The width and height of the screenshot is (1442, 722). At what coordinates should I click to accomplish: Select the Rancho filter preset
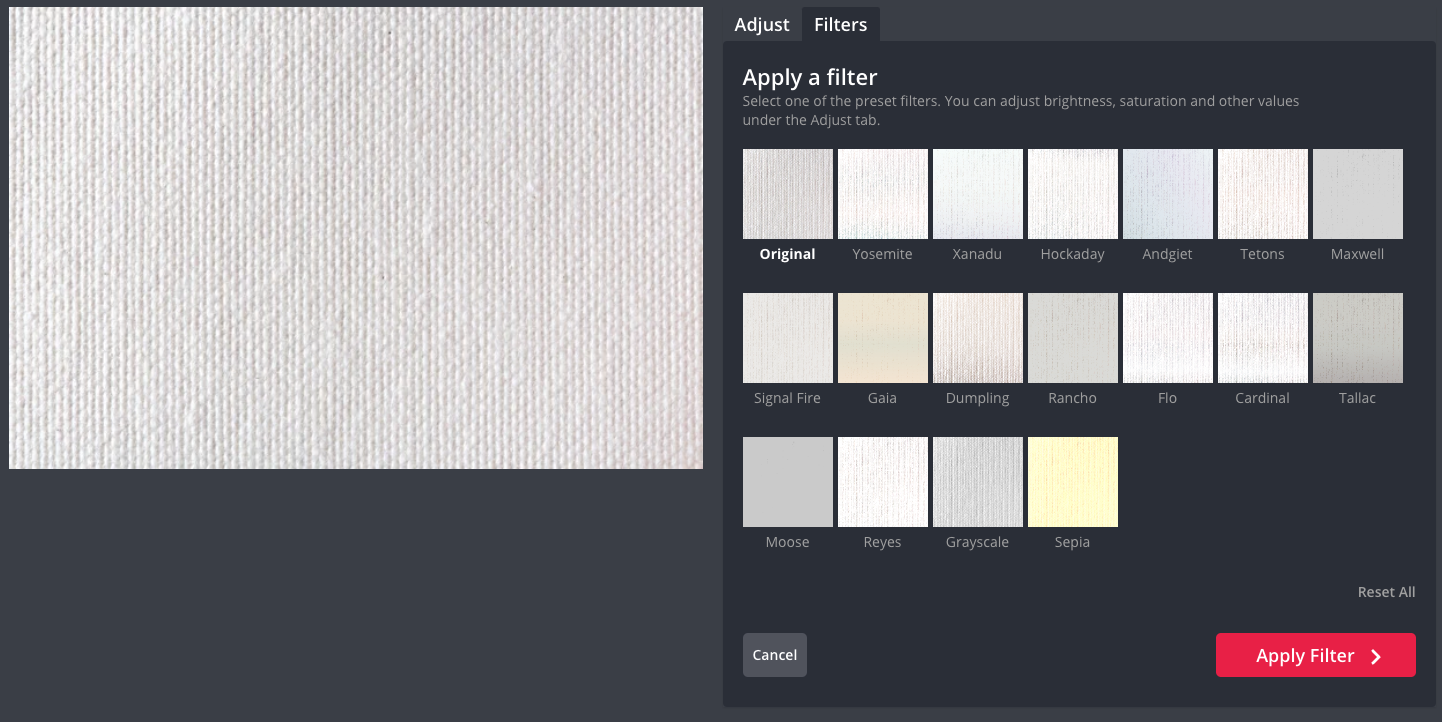1072,338
